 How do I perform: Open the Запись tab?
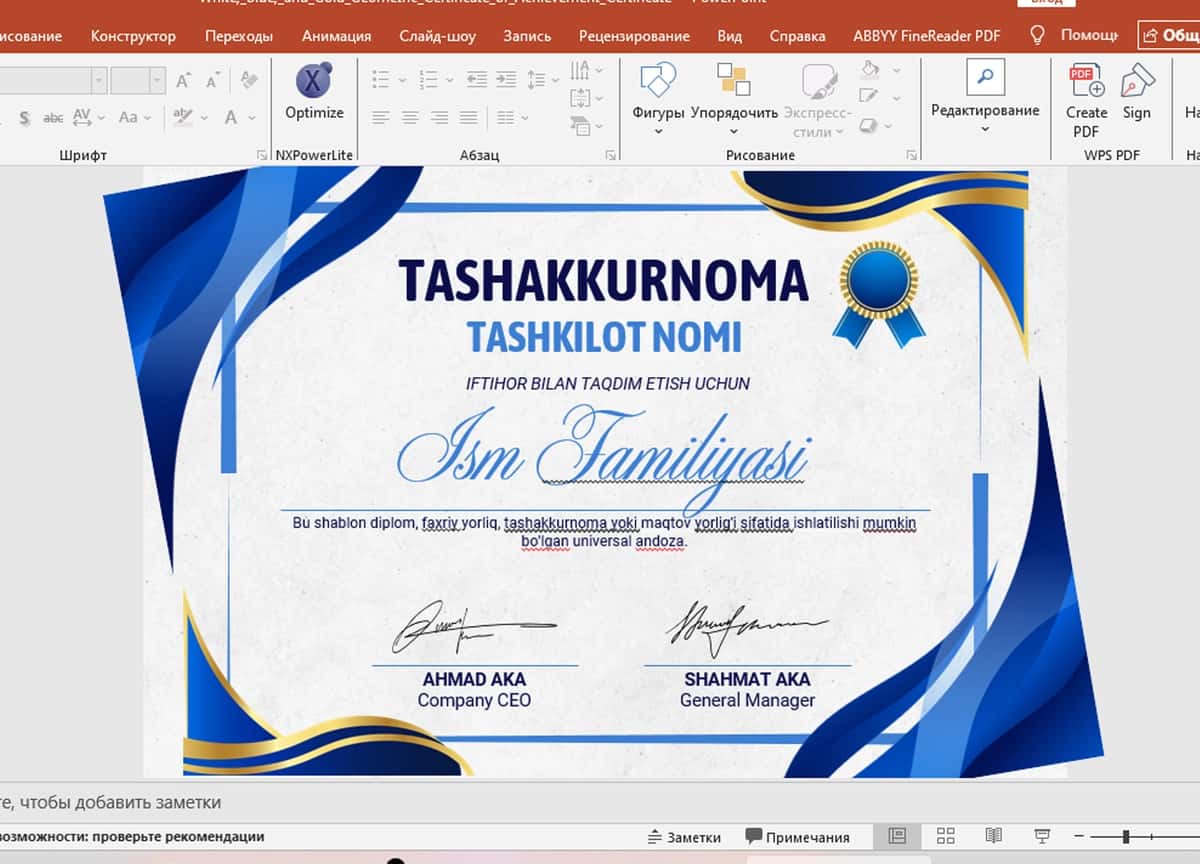tap(527, 36)
